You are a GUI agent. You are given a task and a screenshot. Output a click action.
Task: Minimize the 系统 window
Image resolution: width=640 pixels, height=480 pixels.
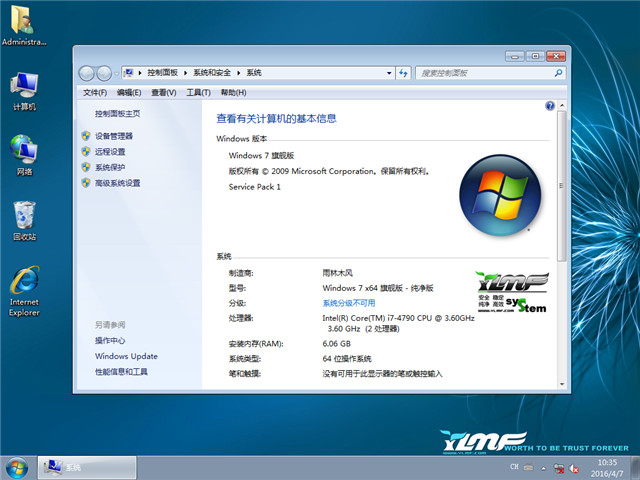coord(515,56)
